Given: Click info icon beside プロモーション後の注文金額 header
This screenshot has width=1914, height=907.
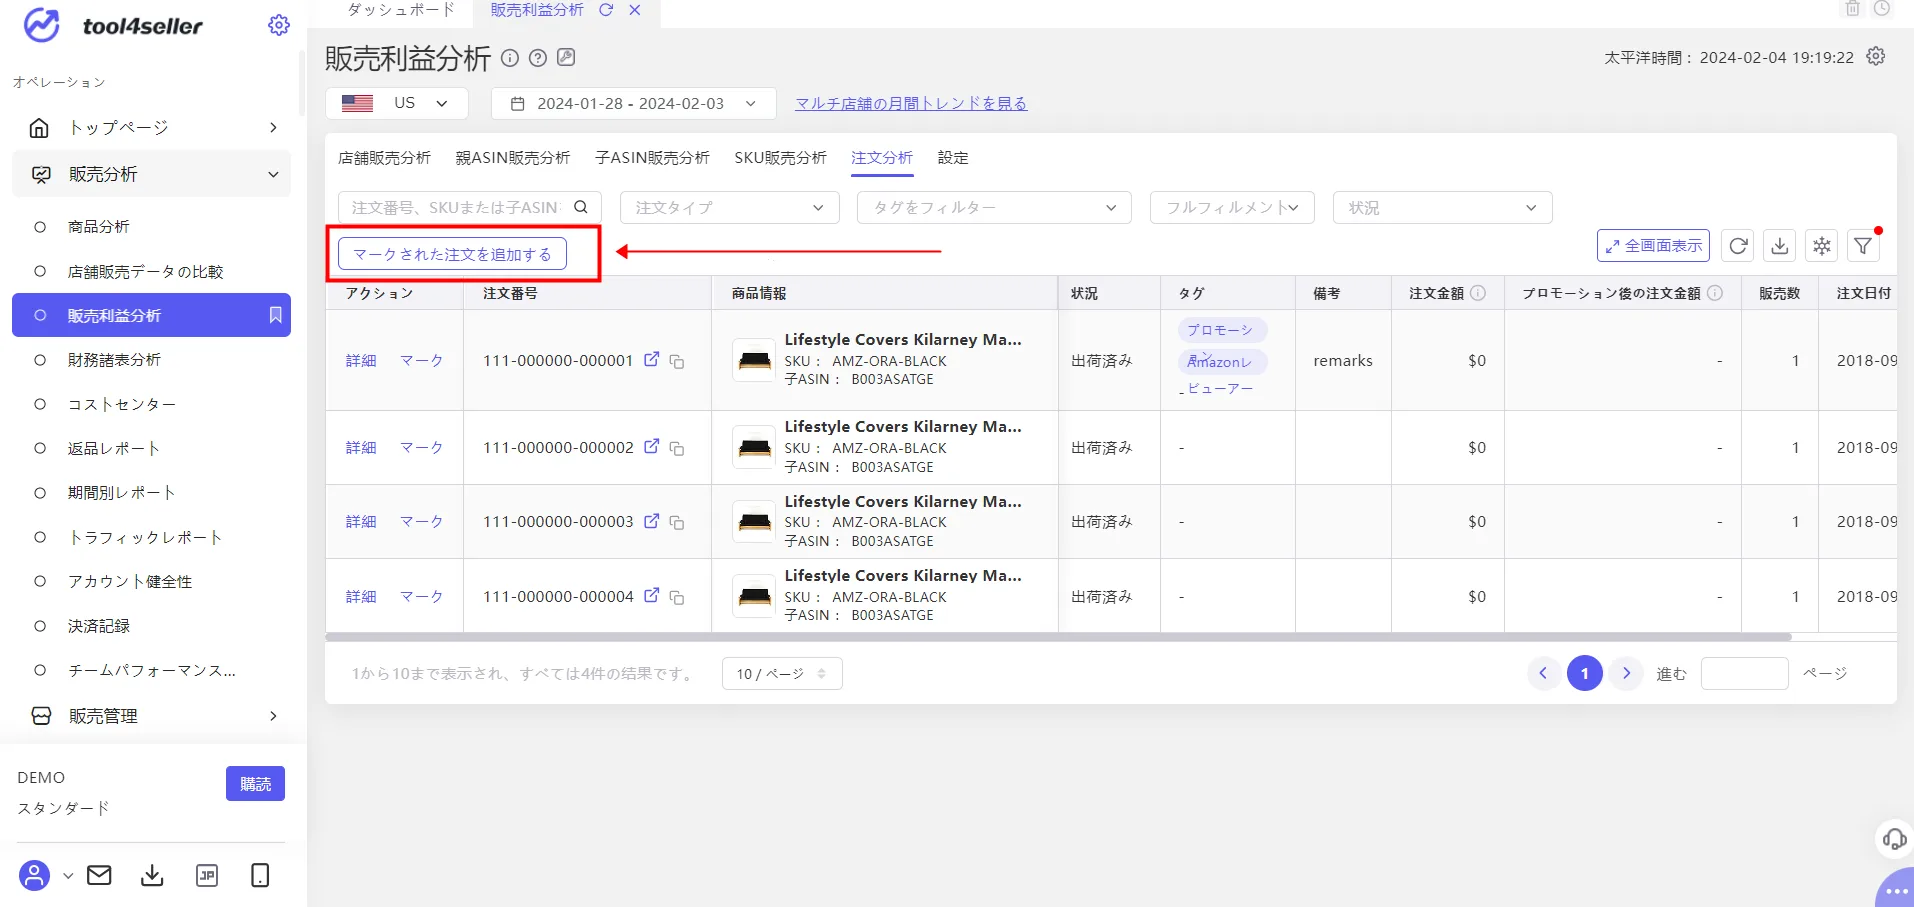Looking at the screenshot, I should (1715, 293).
